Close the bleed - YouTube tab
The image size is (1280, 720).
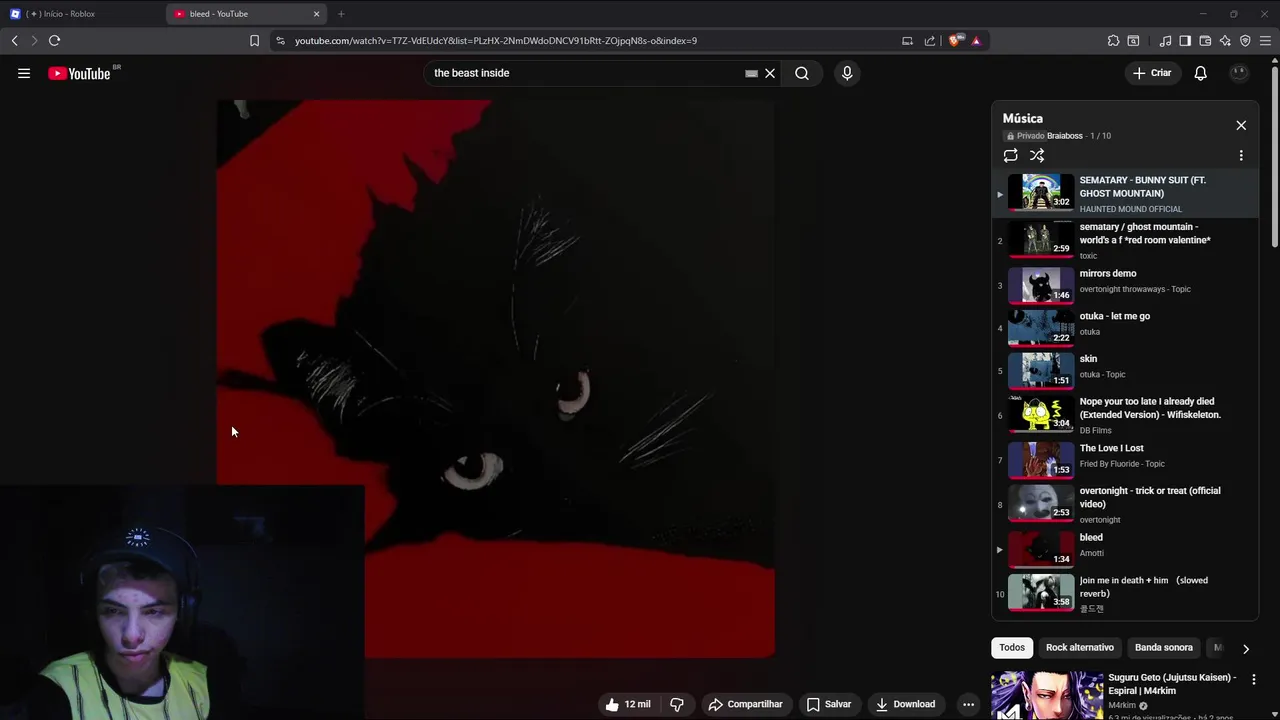point(317,14)
